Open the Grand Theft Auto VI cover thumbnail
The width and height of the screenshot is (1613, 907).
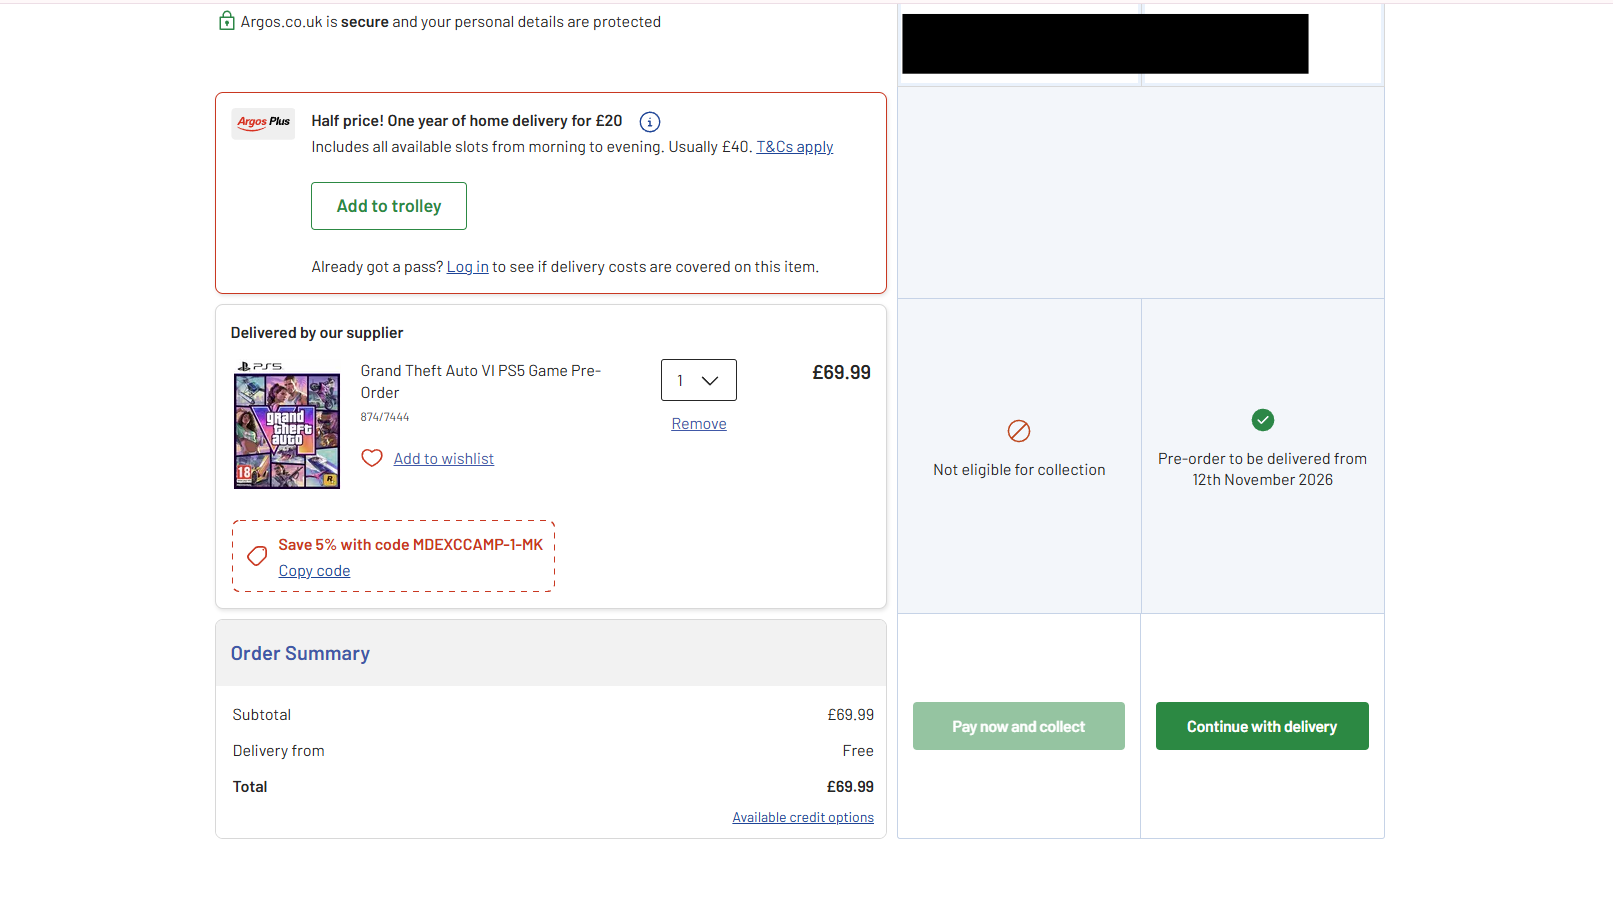287,426
